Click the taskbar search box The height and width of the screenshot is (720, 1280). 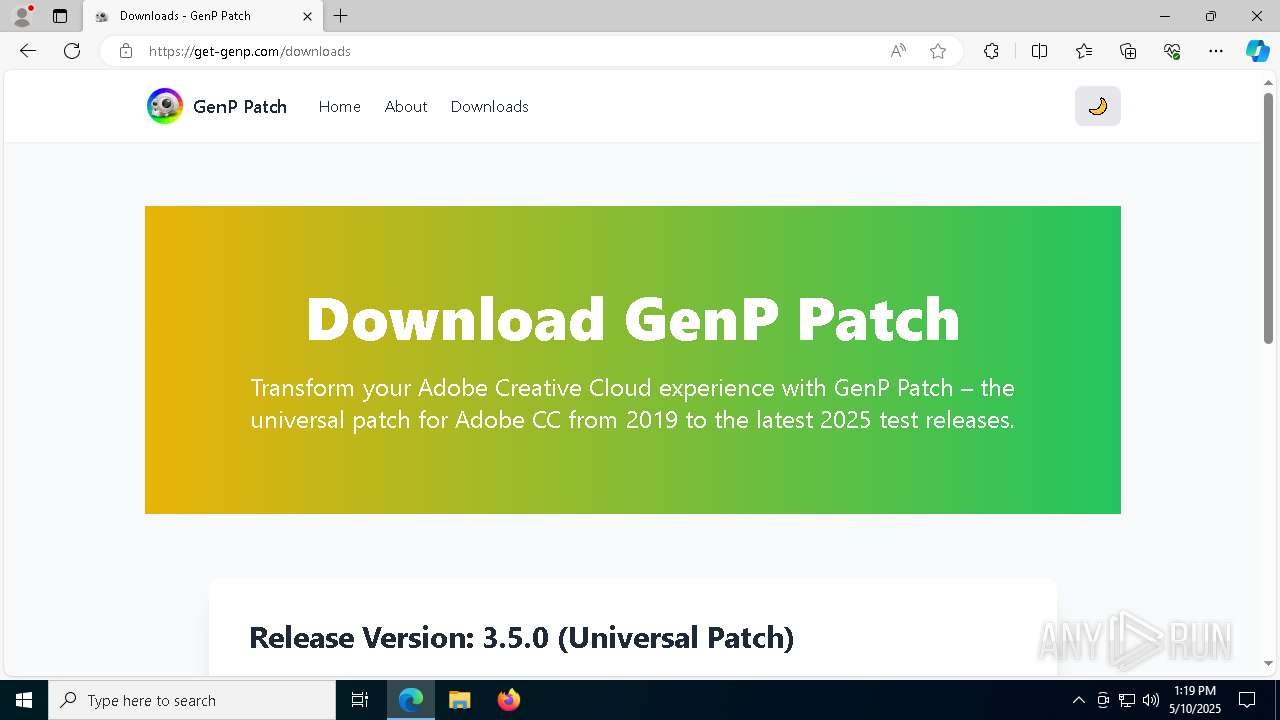pyautogui.click(x=192, y=700)
